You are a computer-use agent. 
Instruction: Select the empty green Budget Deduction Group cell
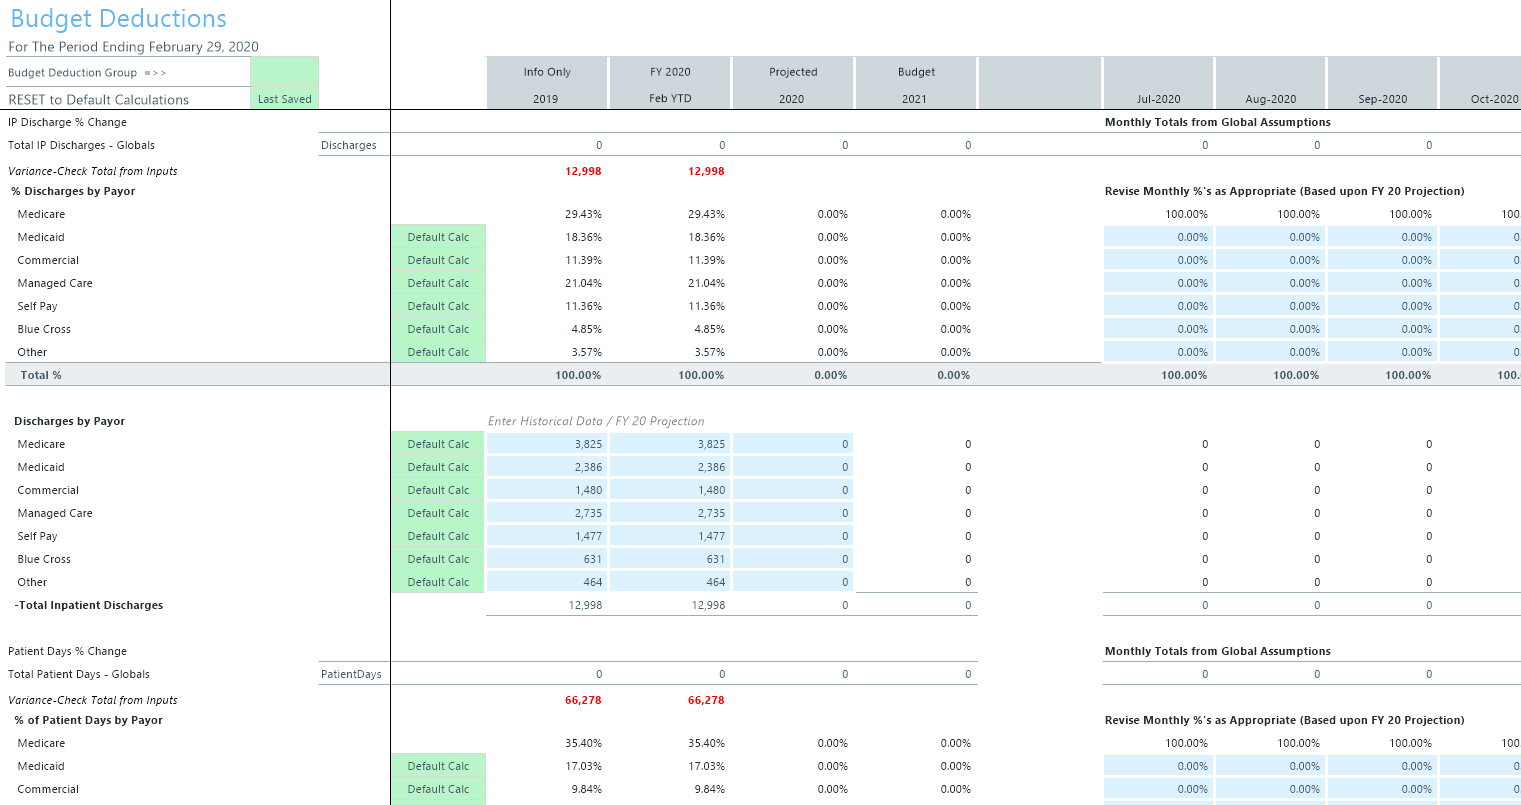coord(284,72)
